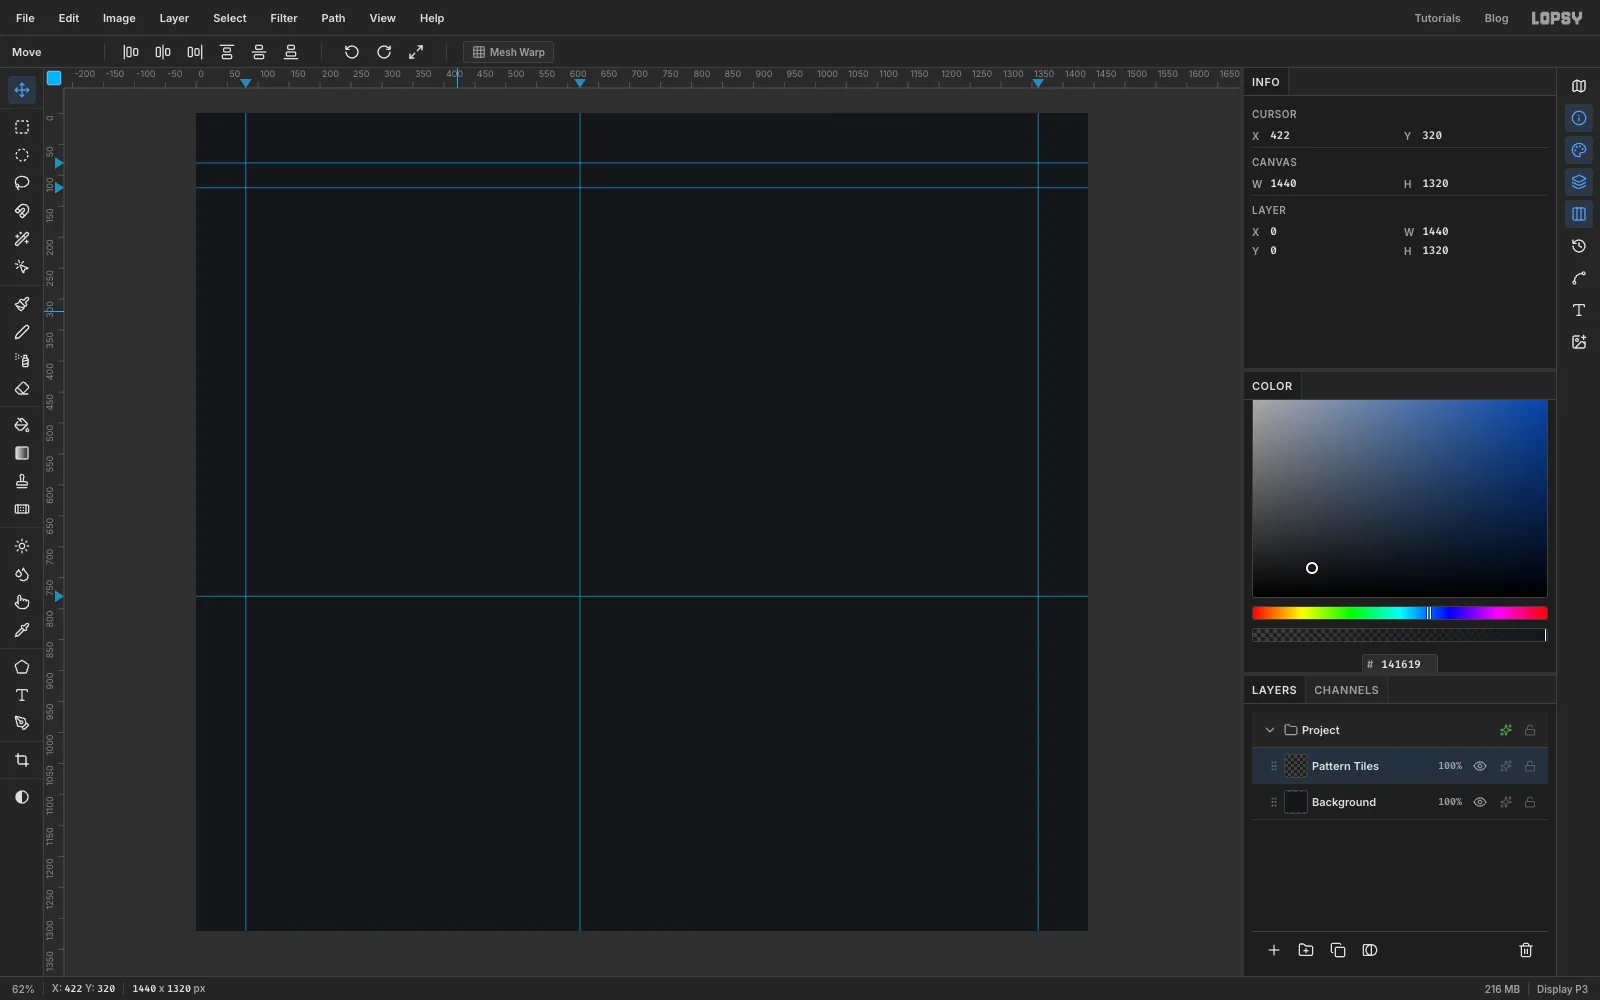The height and width of the screenshot is (1000, 1600).
Task: Select the Text tool in left toolbar
Action: [22, 695]
